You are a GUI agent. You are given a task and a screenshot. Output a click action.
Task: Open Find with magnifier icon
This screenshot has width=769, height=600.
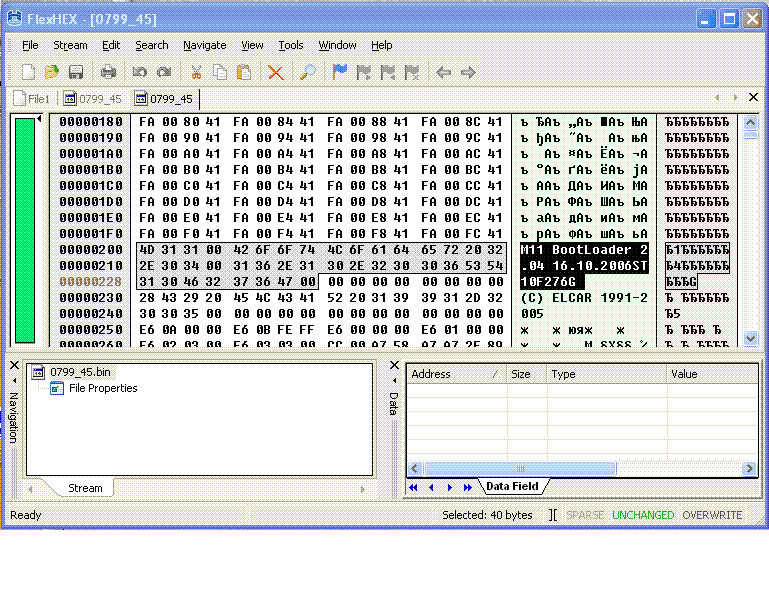(308, 73)
